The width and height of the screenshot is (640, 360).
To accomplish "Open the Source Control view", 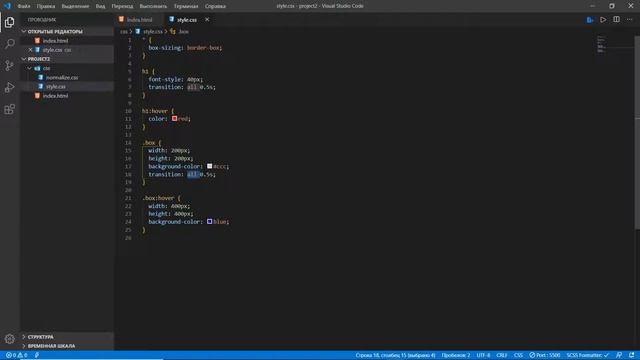I will pos(9,66).
